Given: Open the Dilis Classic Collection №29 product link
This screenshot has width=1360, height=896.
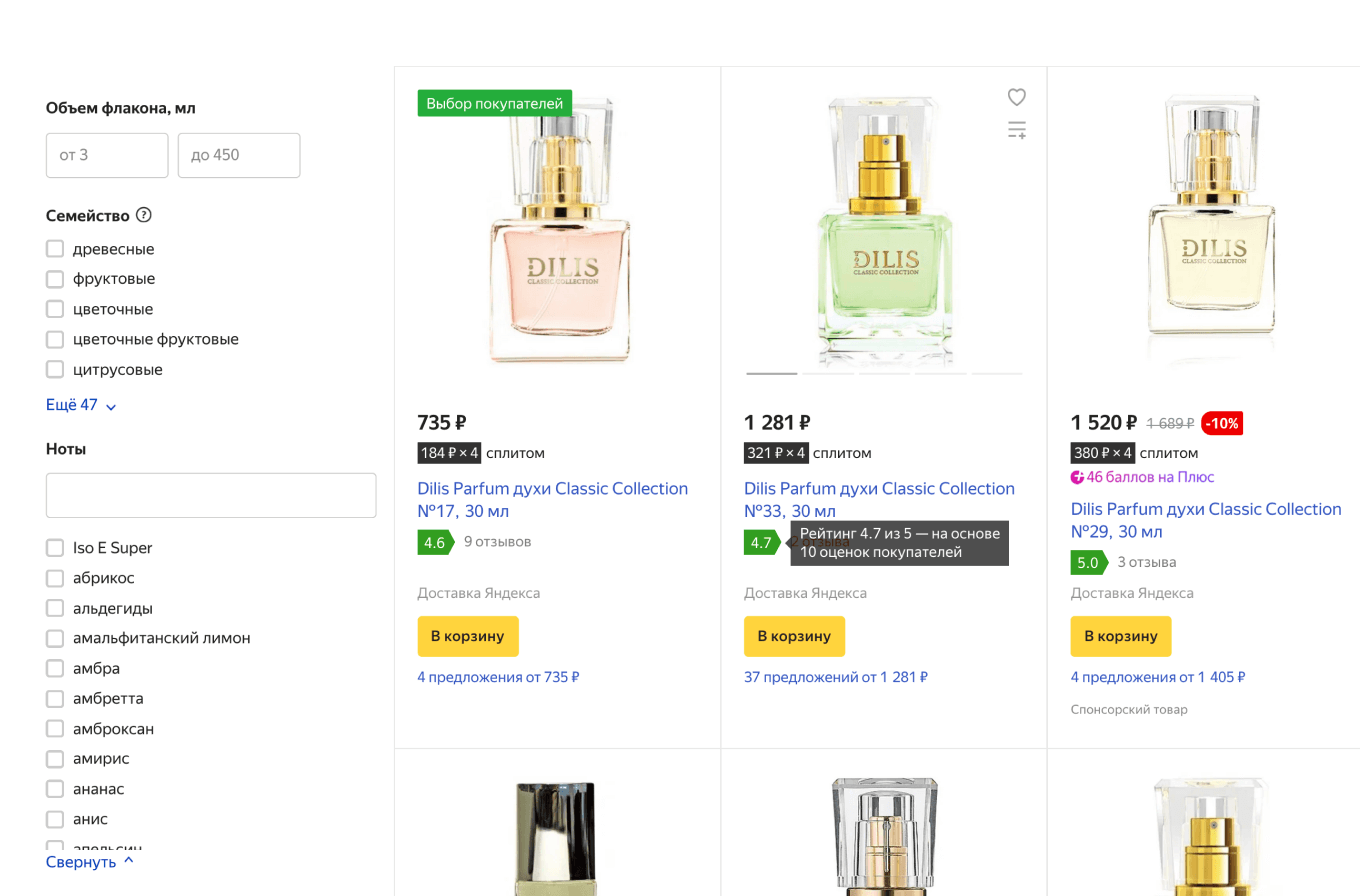Looking at the screenshot, I should (1205, 520).
